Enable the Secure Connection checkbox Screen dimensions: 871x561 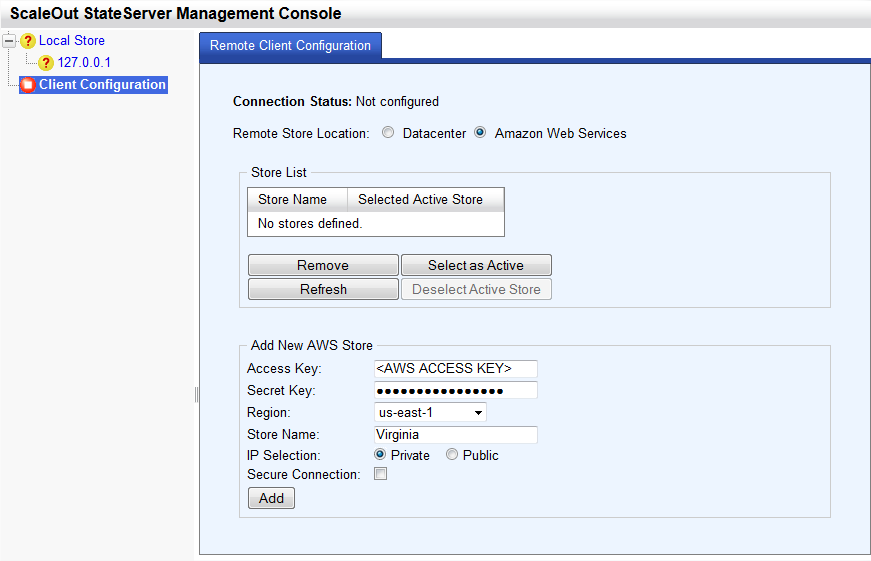[x=381, y=474]
